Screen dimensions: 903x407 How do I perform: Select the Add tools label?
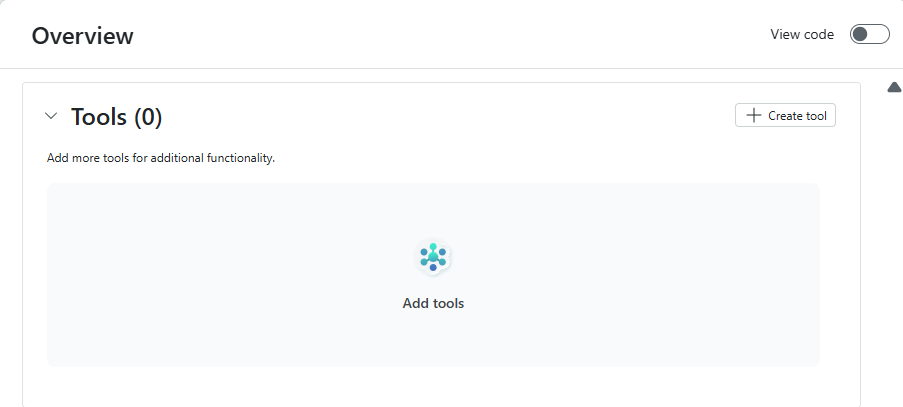433,303
